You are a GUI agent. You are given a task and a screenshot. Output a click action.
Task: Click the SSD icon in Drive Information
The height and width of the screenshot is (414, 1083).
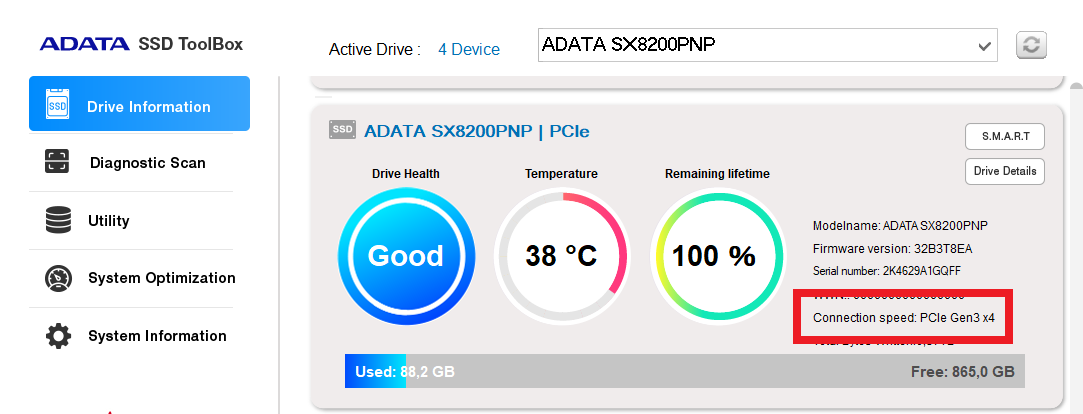point(57,104)
